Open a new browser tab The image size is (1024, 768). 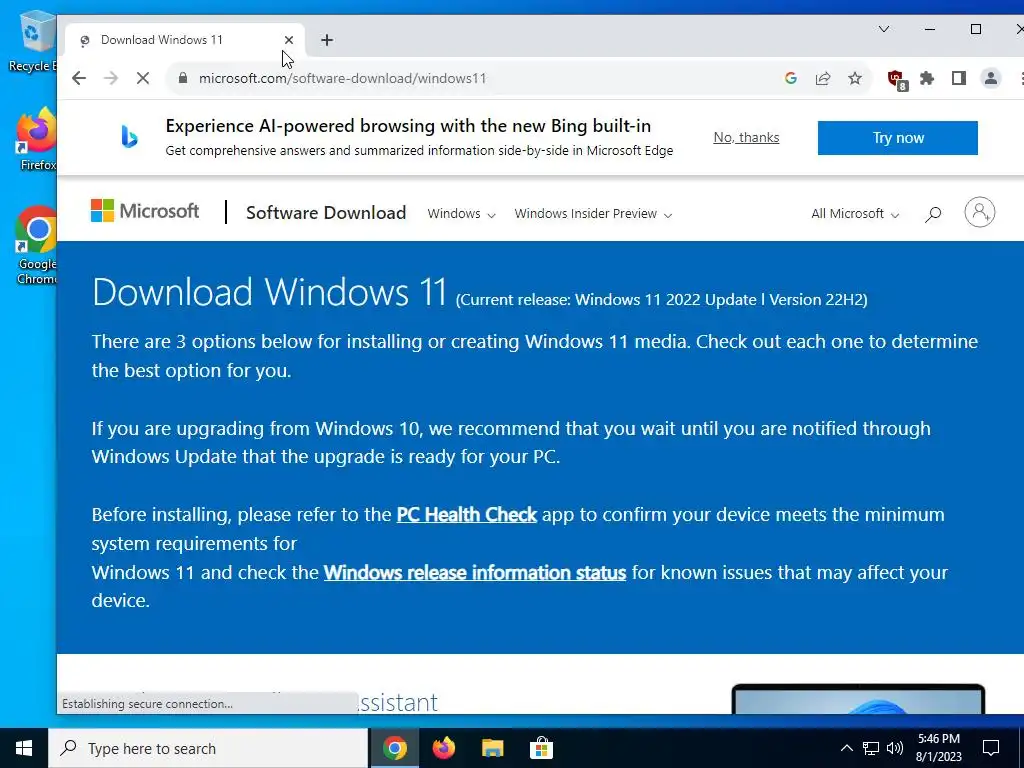327,40
